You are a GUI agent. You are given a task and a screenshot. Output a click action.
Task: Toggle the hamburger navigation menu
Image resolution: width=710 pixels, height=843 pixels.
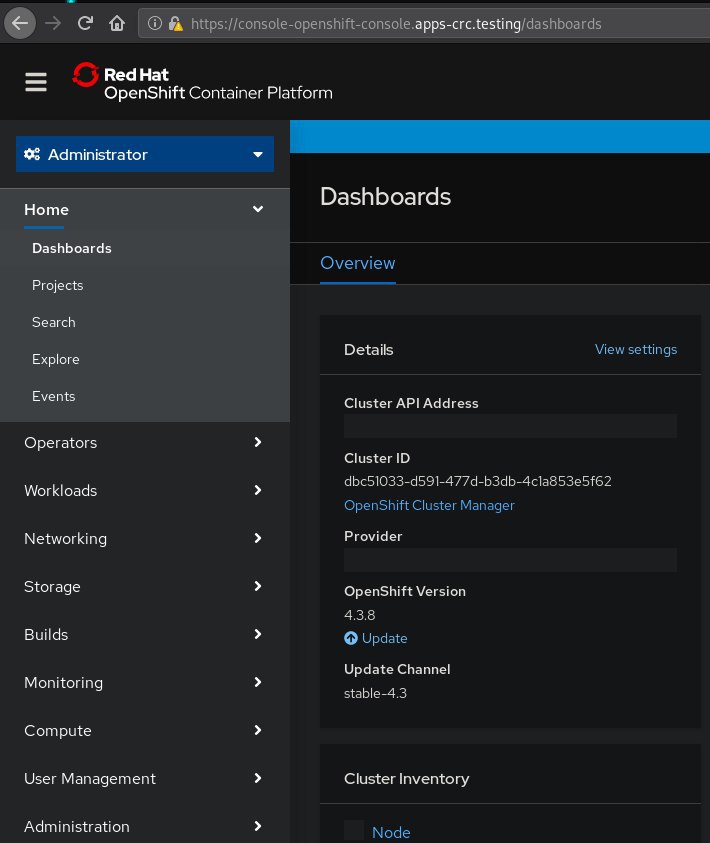click(x=36, y=82)
